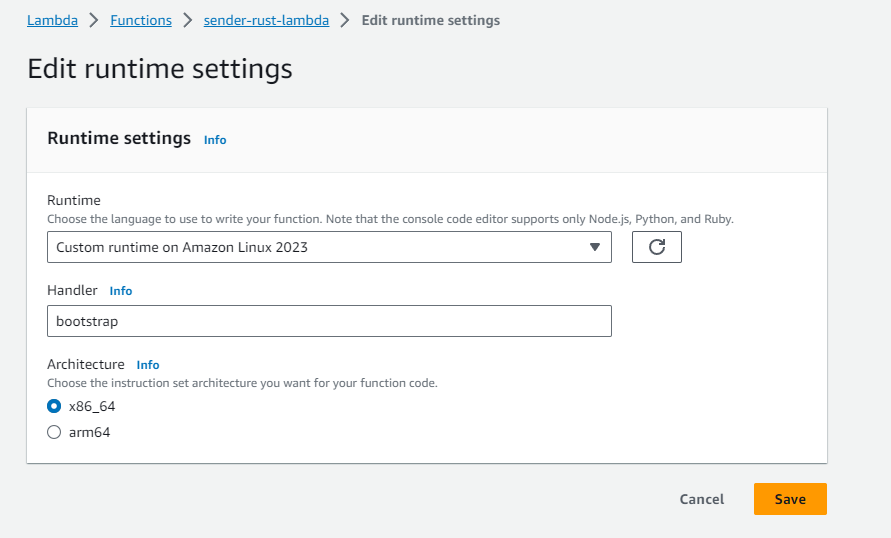Cancel editing runtime settings
Screen dimensions: 891x538
click(x=702, y=499)
